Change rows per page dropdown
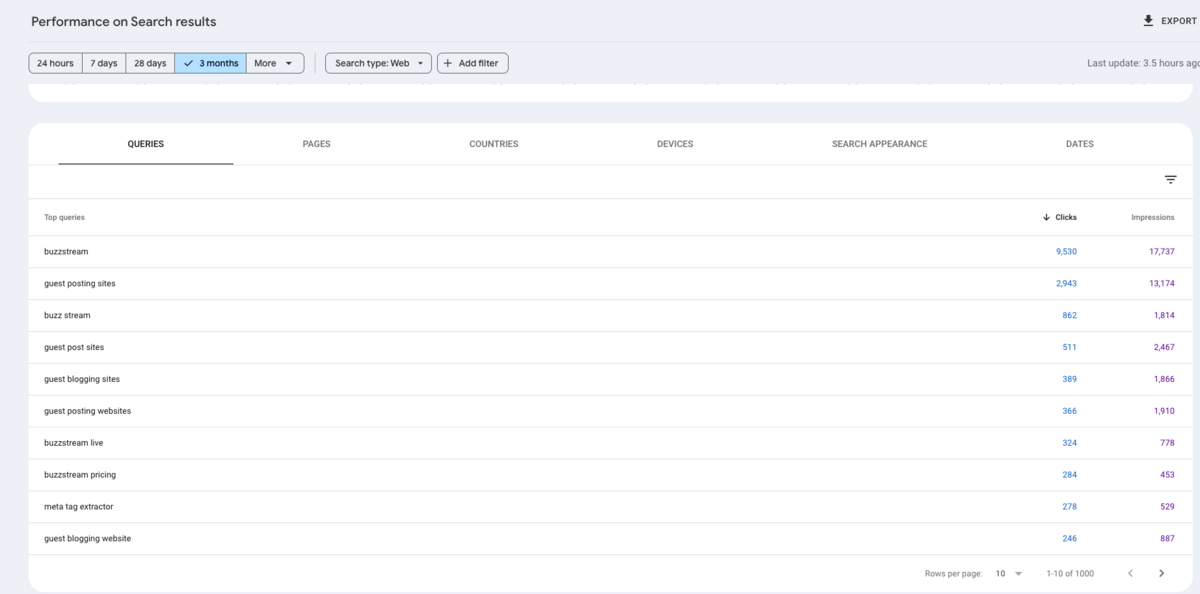 point(1009,573)
